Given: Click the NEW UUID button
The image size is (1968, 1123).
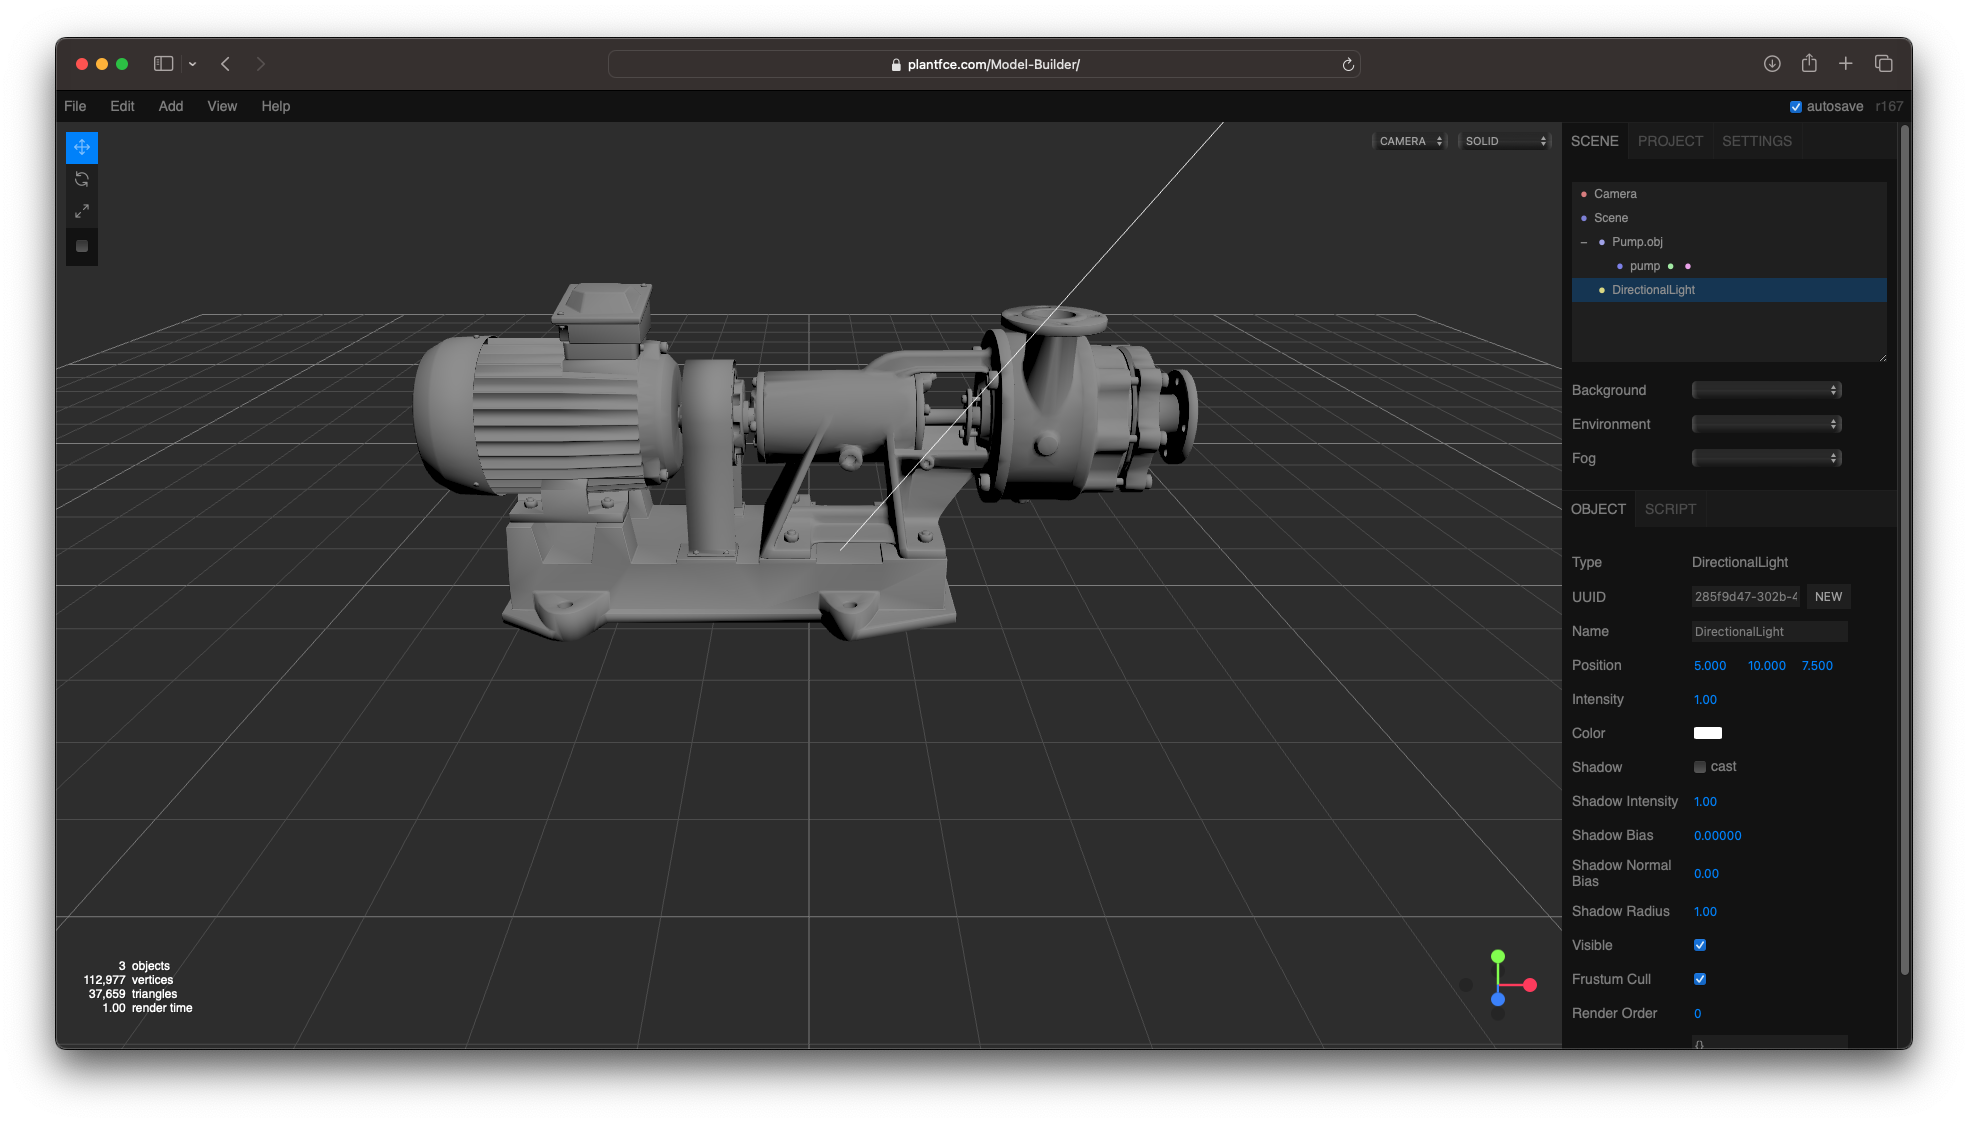Looking at the screenshot, I should point(1827,597).
